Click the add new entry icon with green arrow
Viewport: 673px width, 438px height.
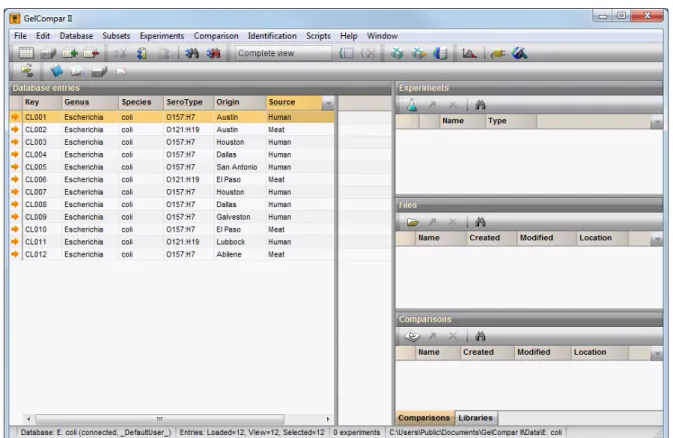[x=70, y=54]
